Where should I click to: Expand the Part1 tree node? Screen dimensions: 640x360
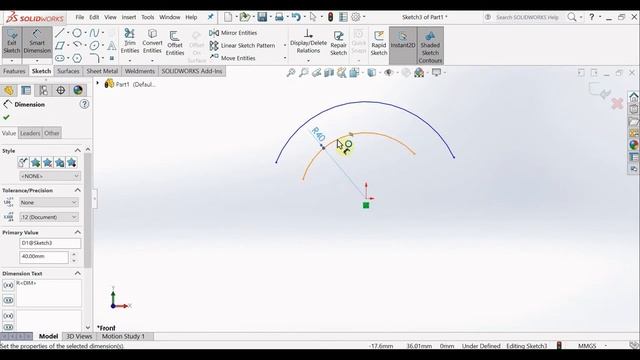pyautogui.click(x=98, y=83)
